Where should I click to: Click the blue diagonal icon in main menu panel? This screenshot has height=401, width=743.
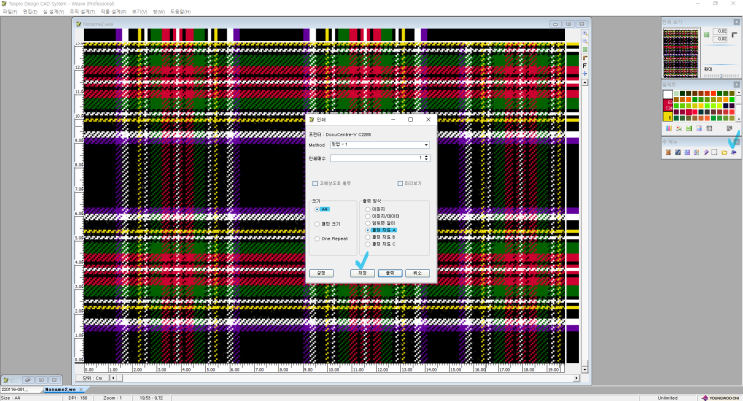678,152
